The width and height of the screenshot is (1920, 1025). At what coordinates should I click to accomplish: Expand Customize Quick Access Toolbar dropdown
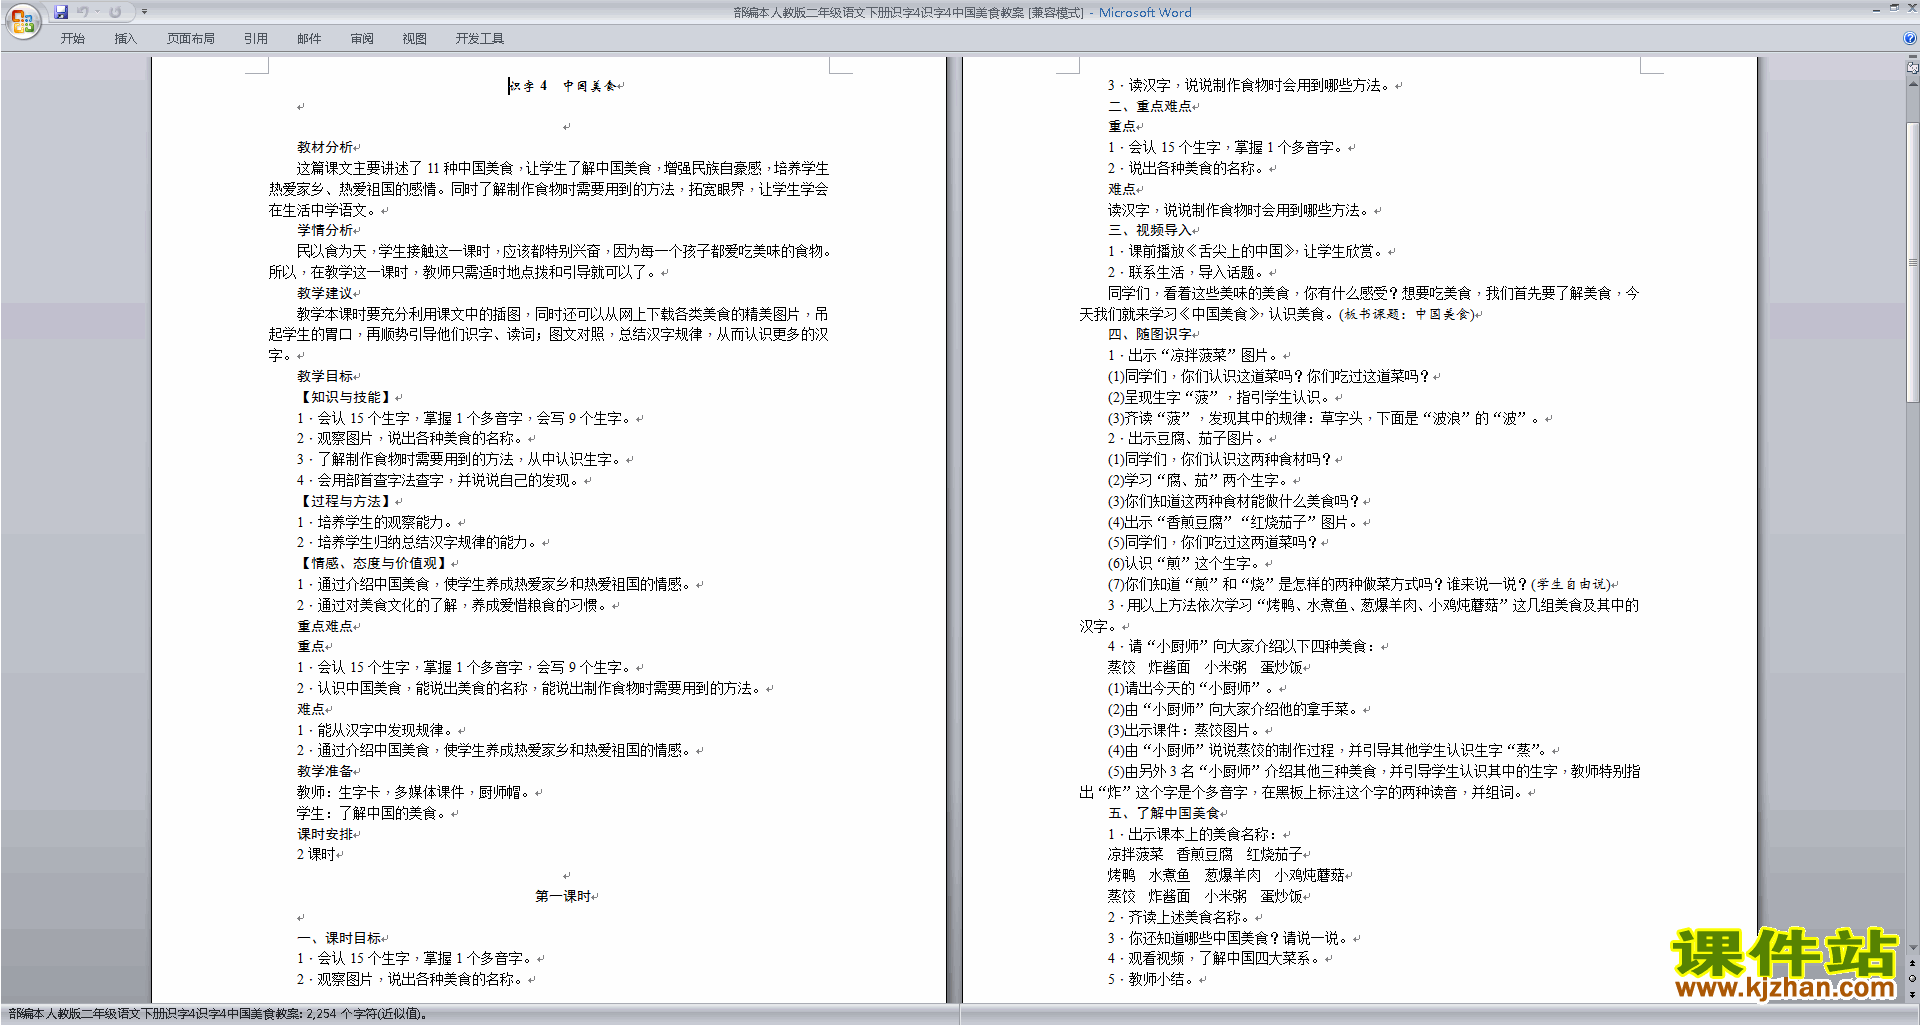pos(144,12)
